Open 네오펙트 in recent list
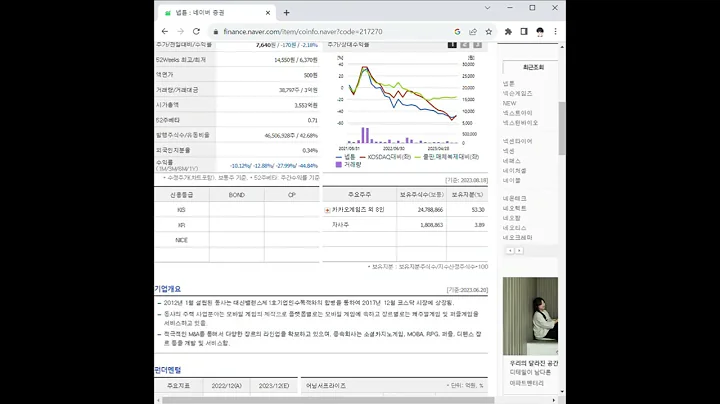 click(x=514, y=208)
